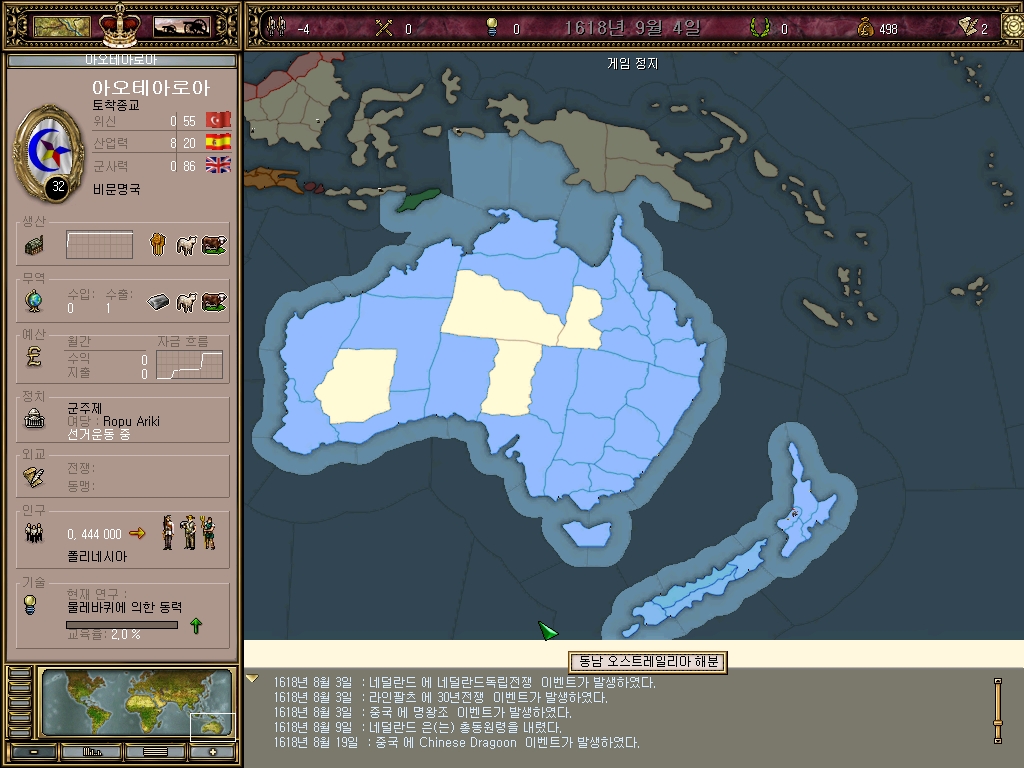
Task: Click the iron ingot icon in trade row
Action: pyautogui.click(x=158, y=302)
